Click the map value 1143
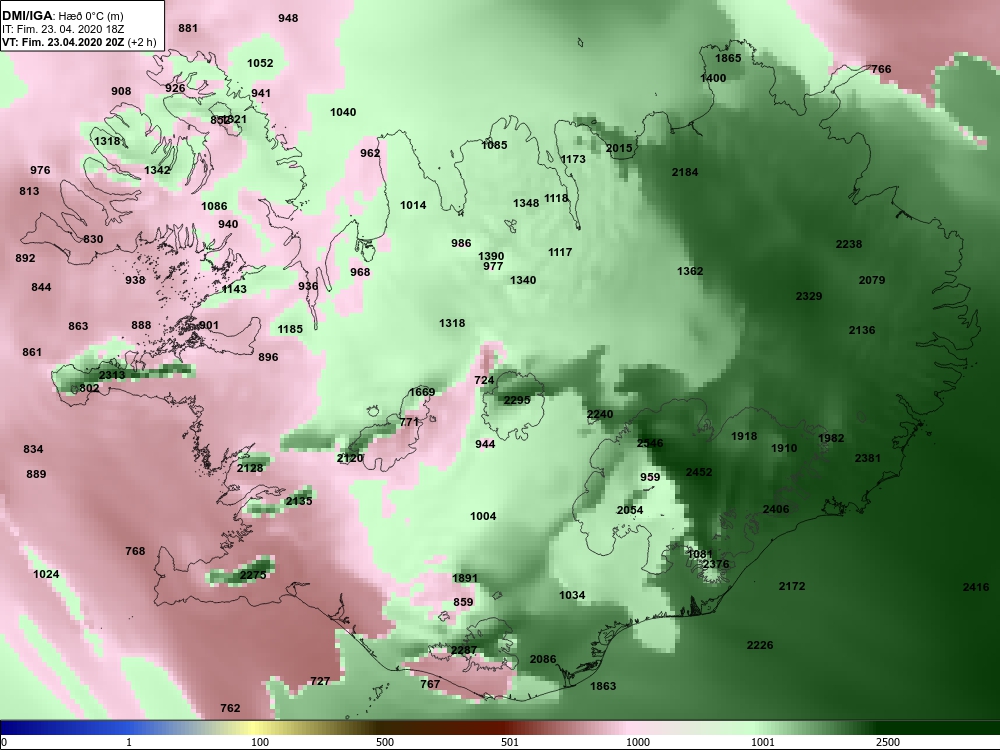The image size is (1000, 750). 233,290
